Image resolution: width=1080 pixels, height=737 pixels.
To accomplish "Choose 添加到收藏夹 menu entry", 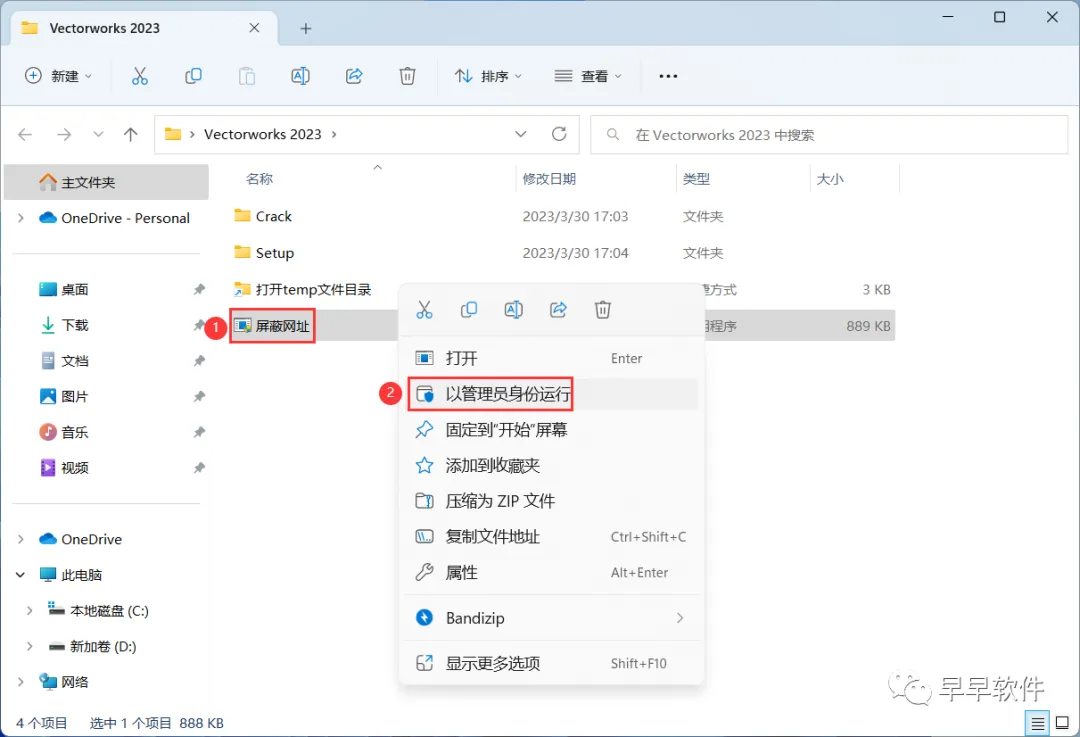I will pos(551,466).
